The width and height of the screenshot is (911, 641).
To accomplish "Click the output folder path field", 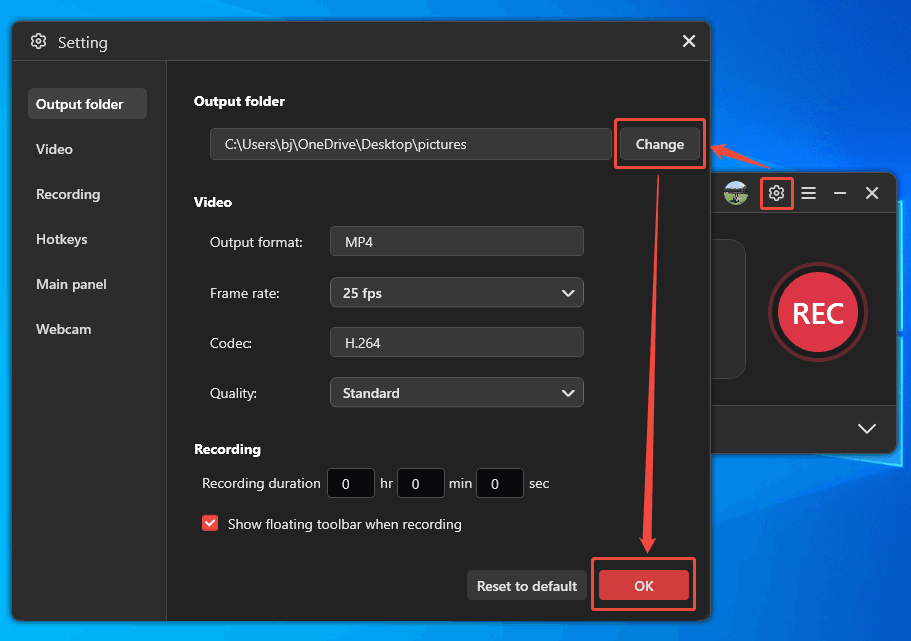I will 410,144.
